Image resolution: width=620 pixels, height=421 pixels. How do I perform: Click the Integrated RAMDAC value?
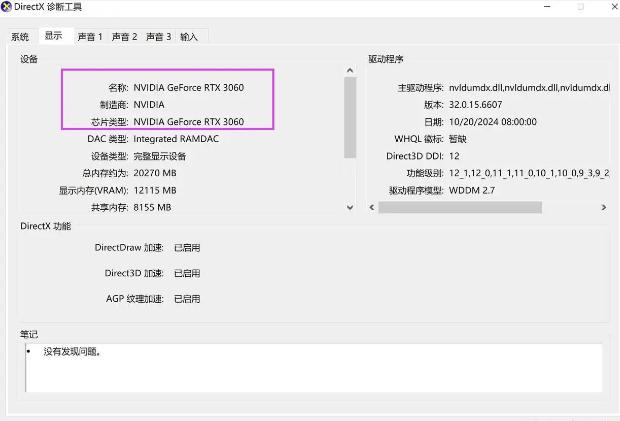[176, 139]
